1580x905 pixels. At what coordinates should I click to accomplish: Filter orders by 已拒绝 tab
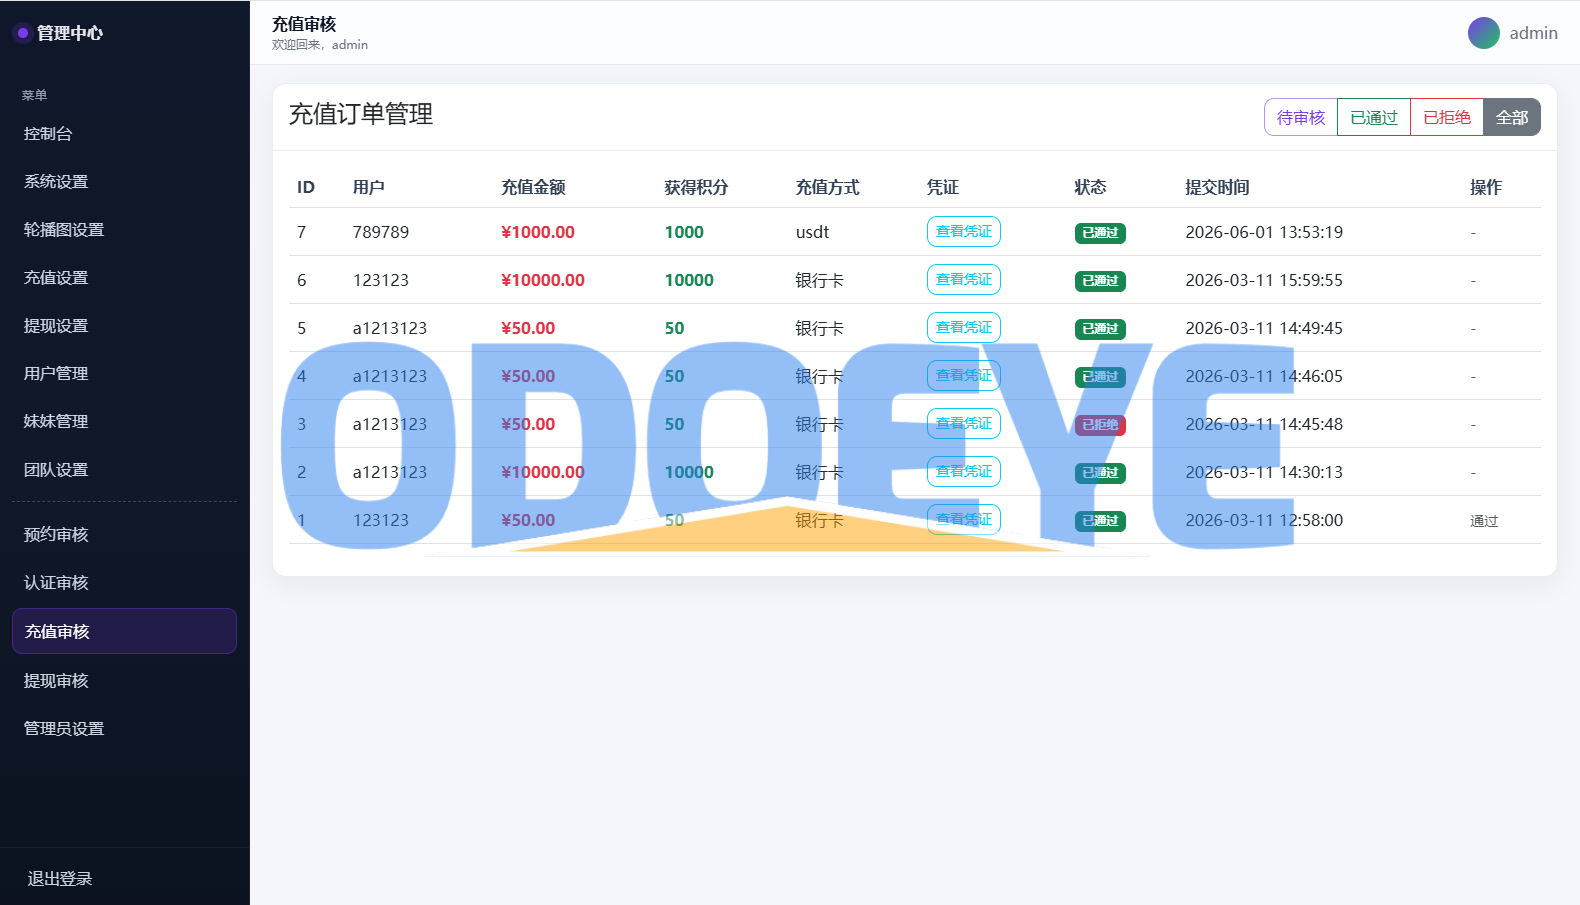(1447, 117)
